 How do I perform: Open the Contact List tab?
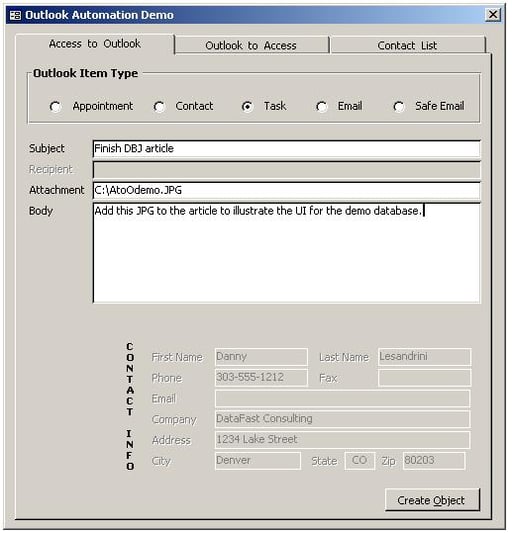[x=408, y=45]
